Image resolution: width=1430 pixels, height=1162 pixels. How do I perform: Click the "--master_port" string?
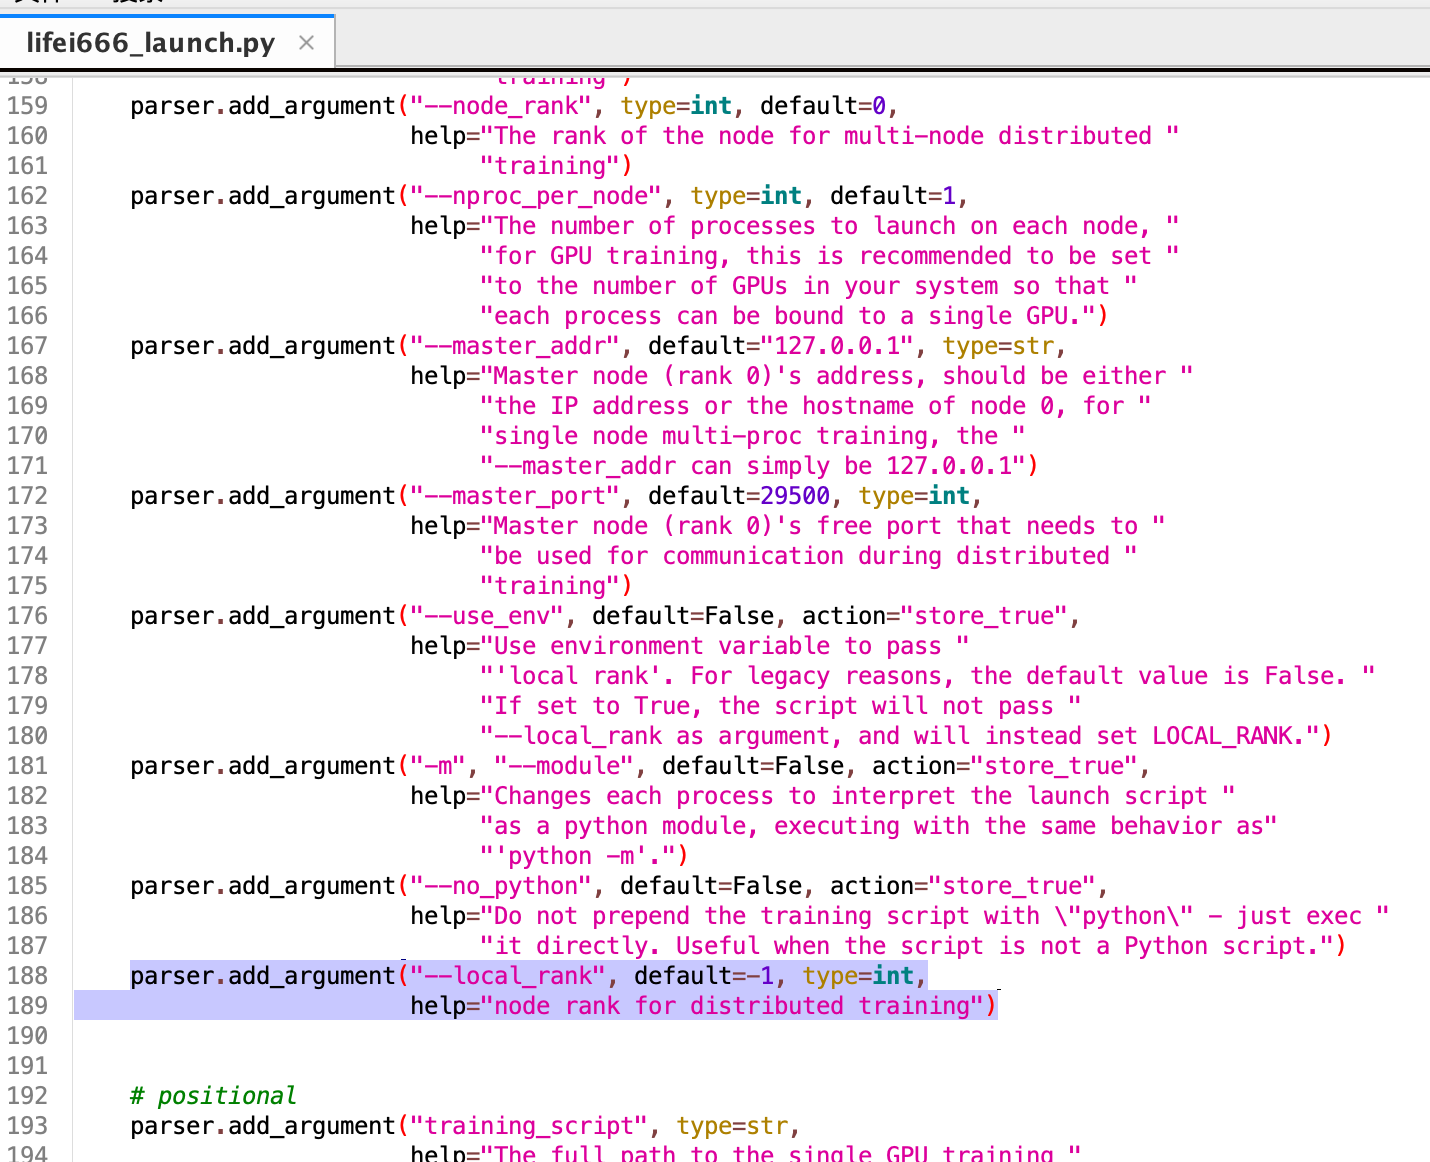click(515, 496)
